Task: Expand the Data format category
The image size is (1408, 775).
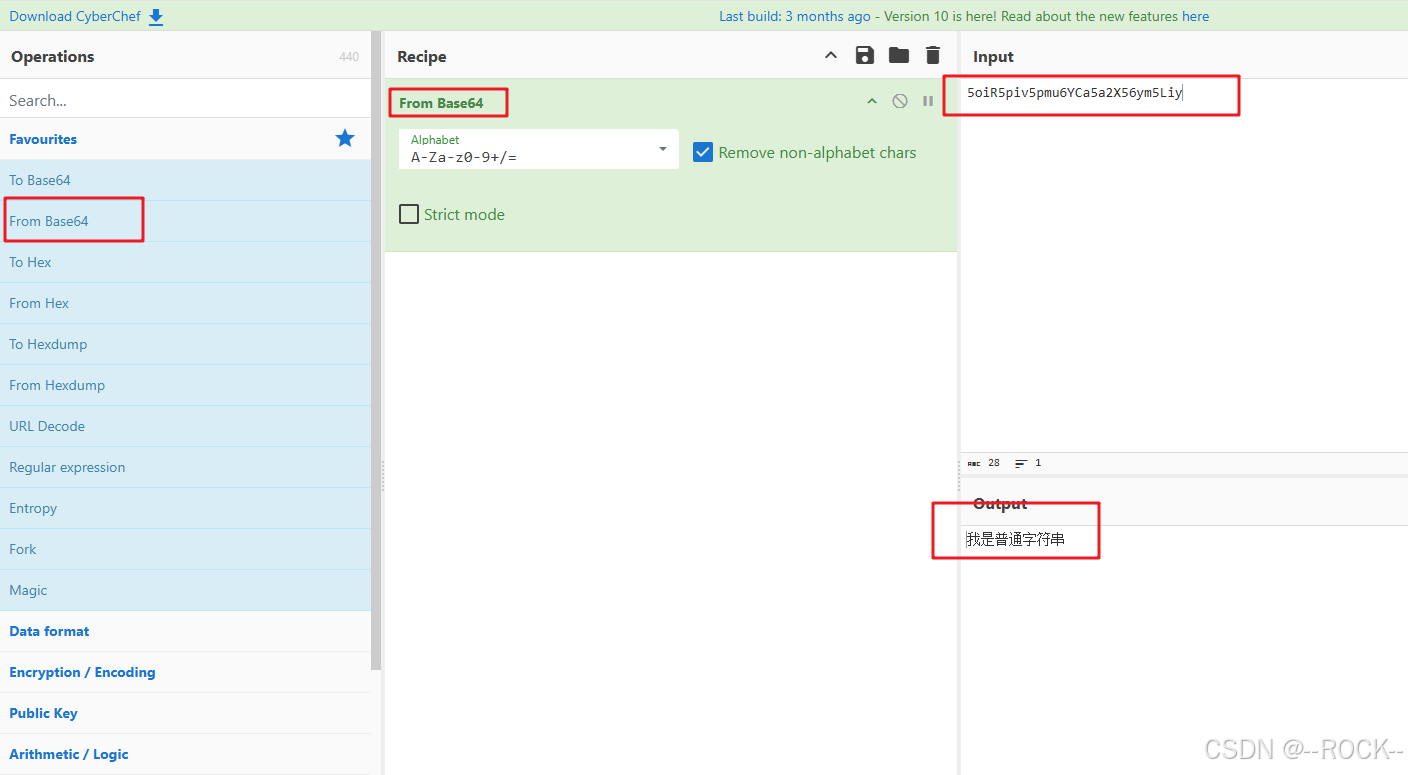Action: pos(49,631)
